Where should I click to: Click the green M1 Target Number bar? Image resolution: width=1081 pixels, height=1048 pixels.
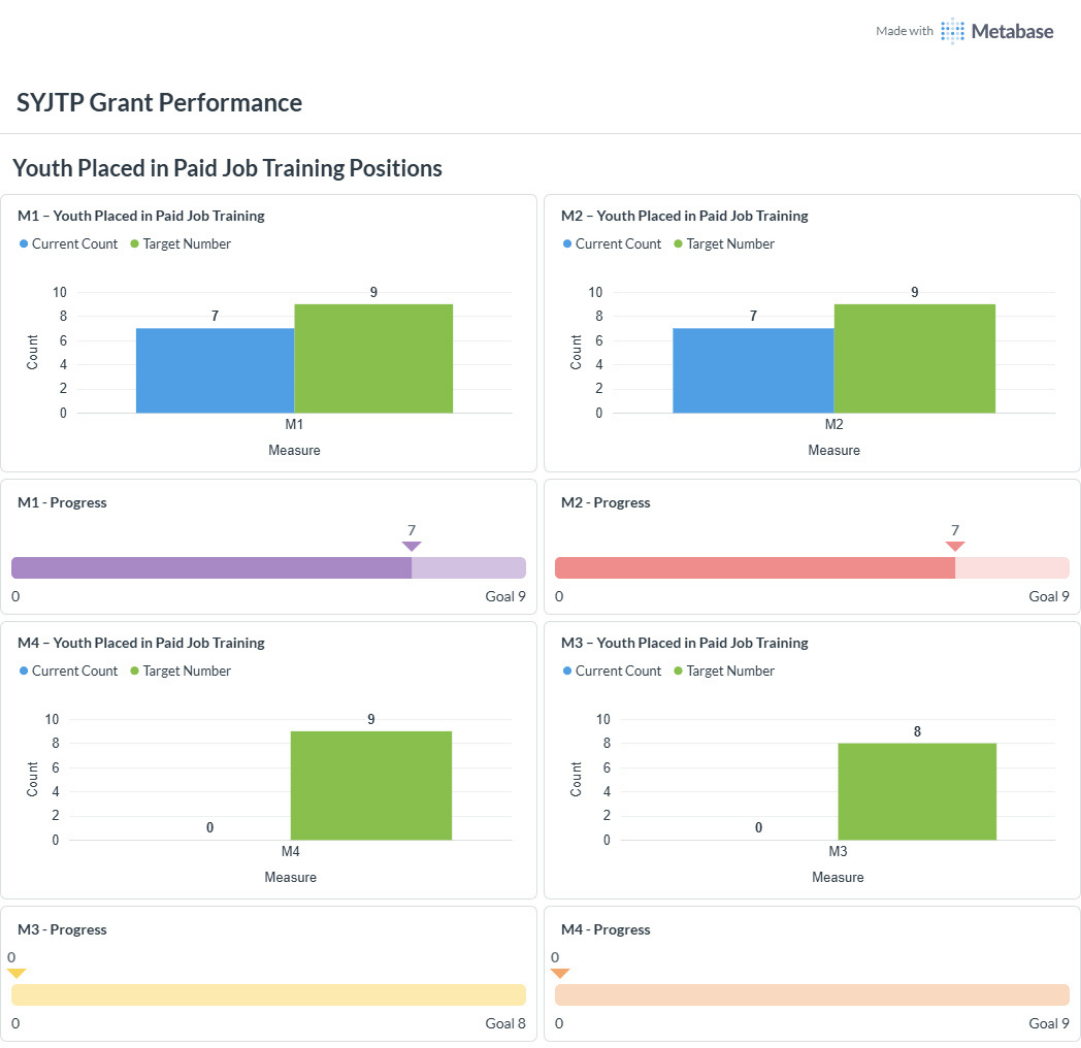(x=374, y=359)
